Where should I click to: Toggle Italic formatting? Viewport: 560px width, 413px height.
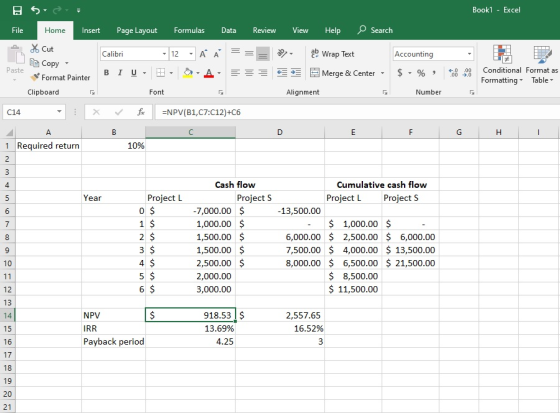(x=120, y=73)
